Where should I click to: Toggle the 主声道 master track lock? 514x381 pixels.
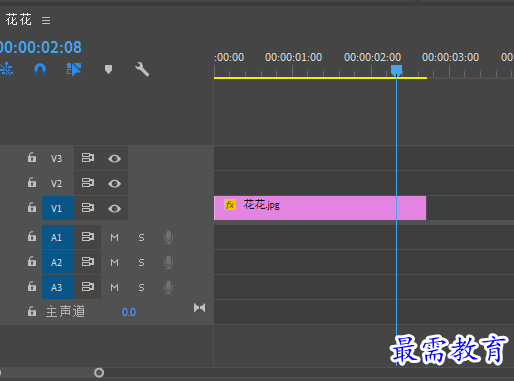click(32, 311)
